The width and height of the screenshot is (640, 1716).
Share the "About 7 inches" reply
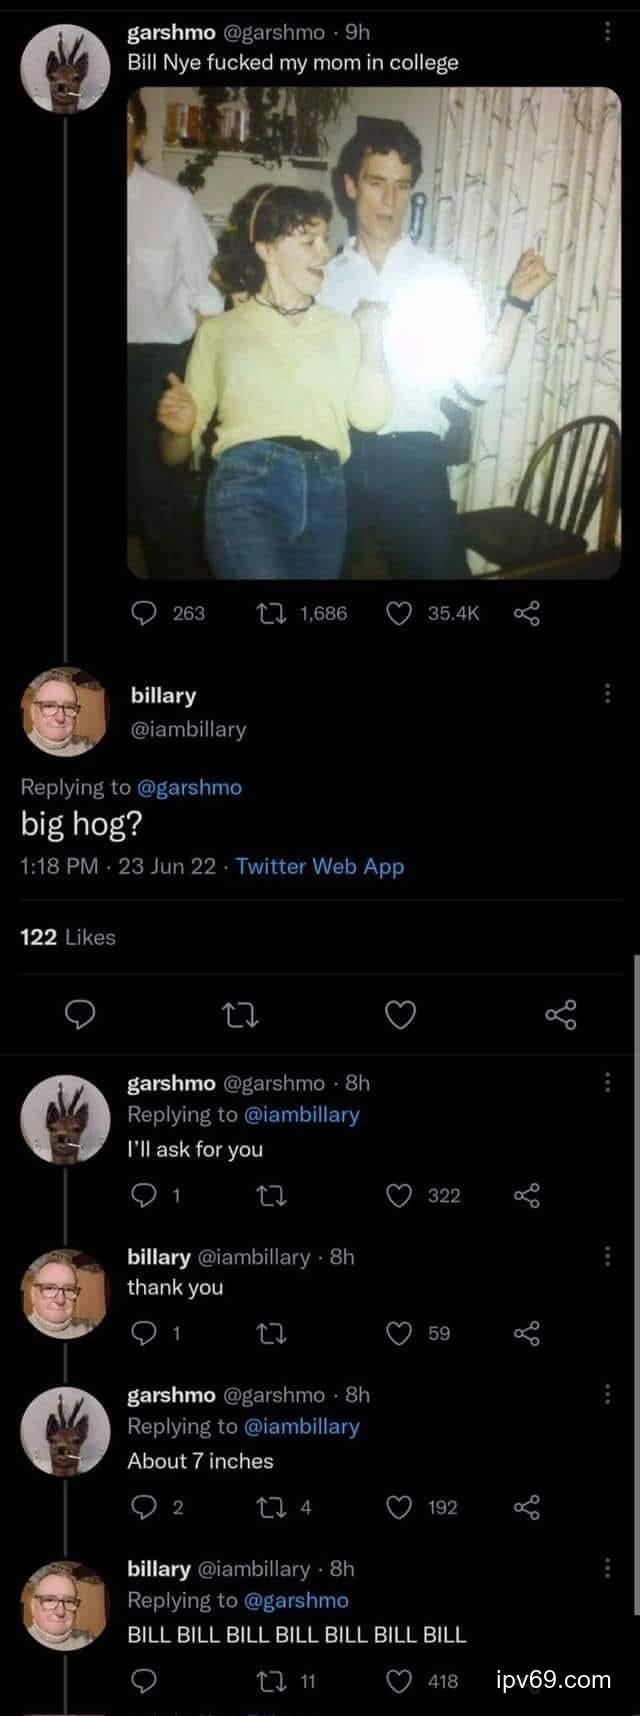527,1507
